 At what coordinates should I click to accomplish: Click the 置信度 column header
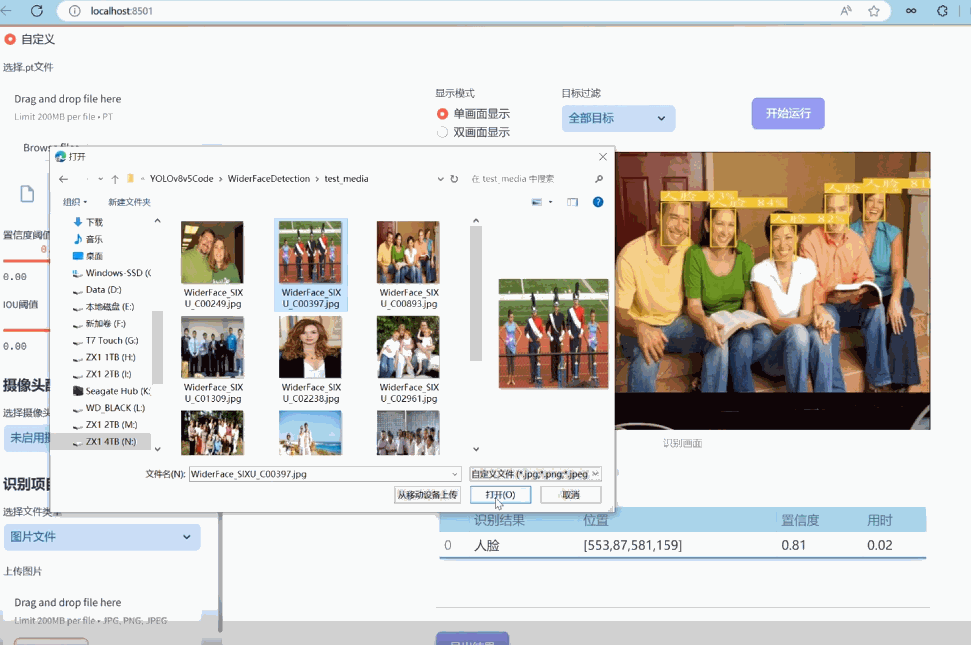click(800, 521)
